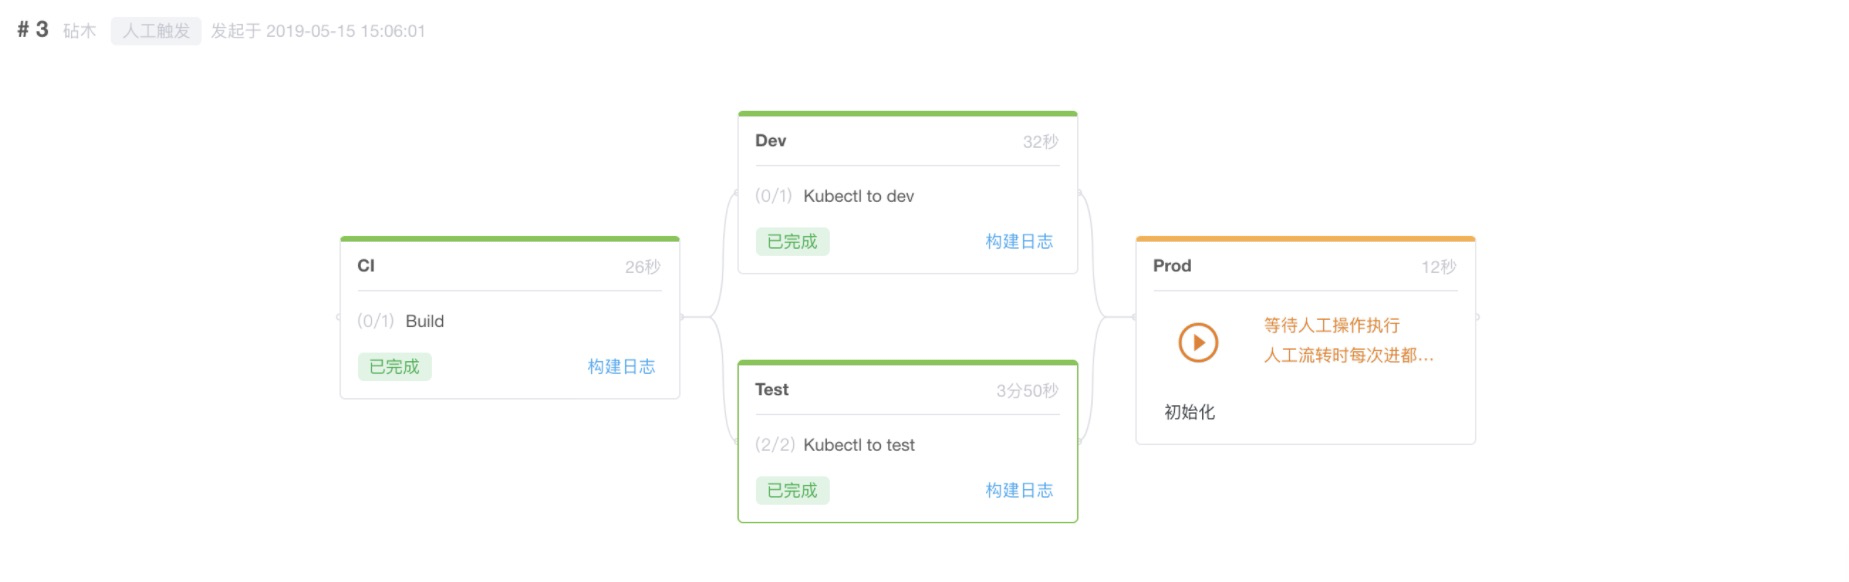The image size is (1849, 582).
Task: Open build log link in Test stage
Action: coord(1019,491)
